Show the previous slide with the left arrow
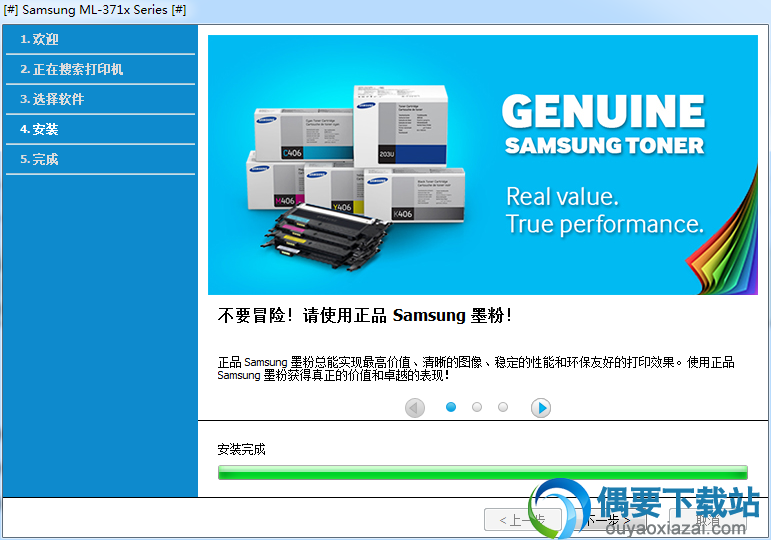The image size is (771, 540). pyautogui.click(x=415, y=408)
